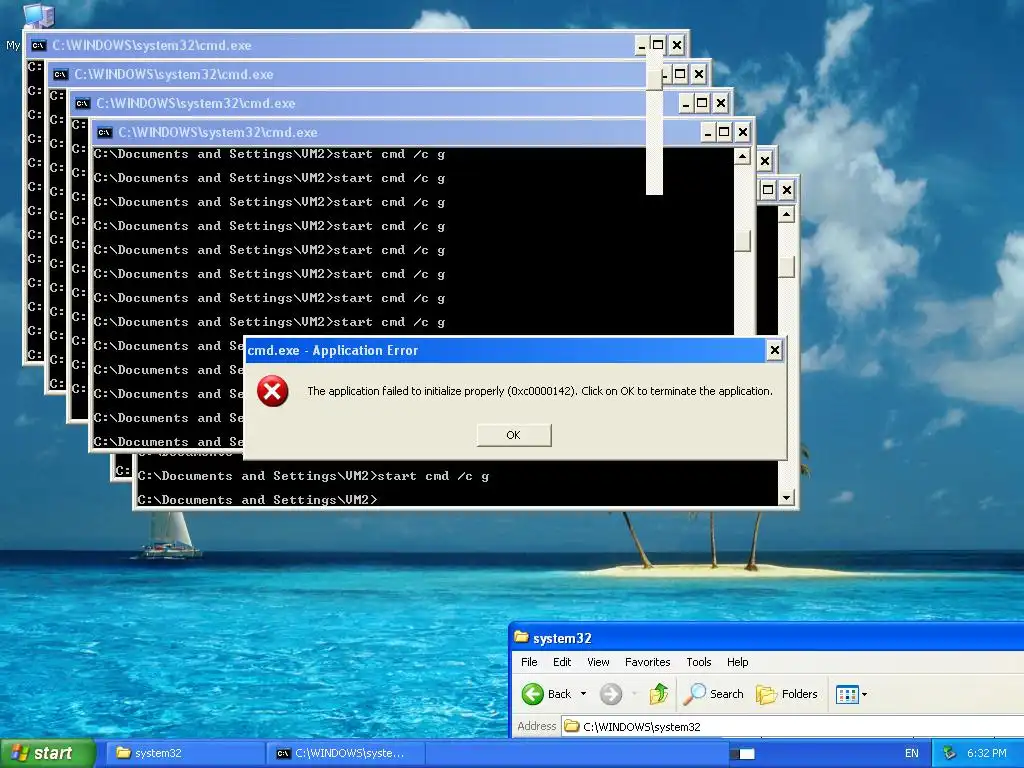The image size is (1024, 768).
Task: Open Help menu in system32 window
Action: 737,662
